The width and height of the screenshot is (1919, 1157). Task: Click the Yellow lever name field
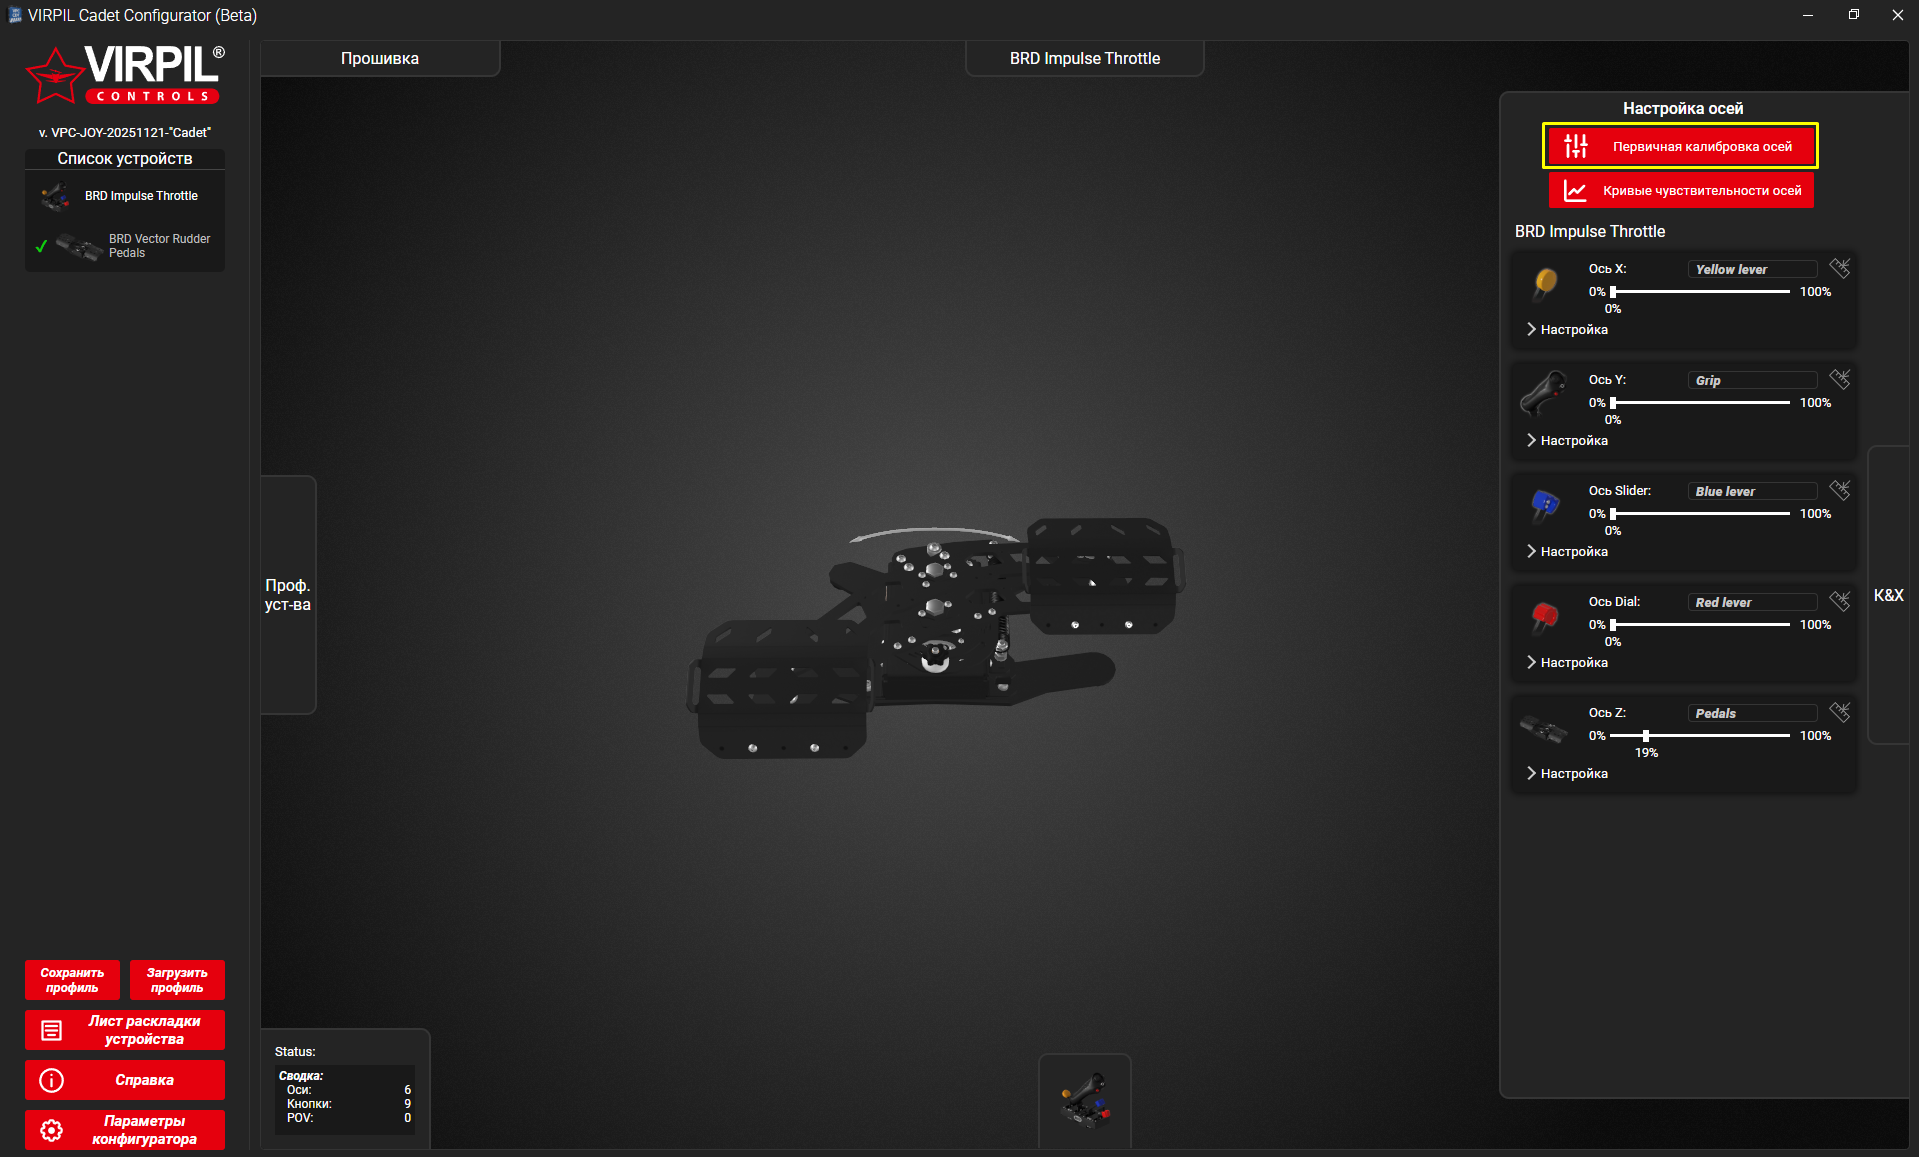1752,269
